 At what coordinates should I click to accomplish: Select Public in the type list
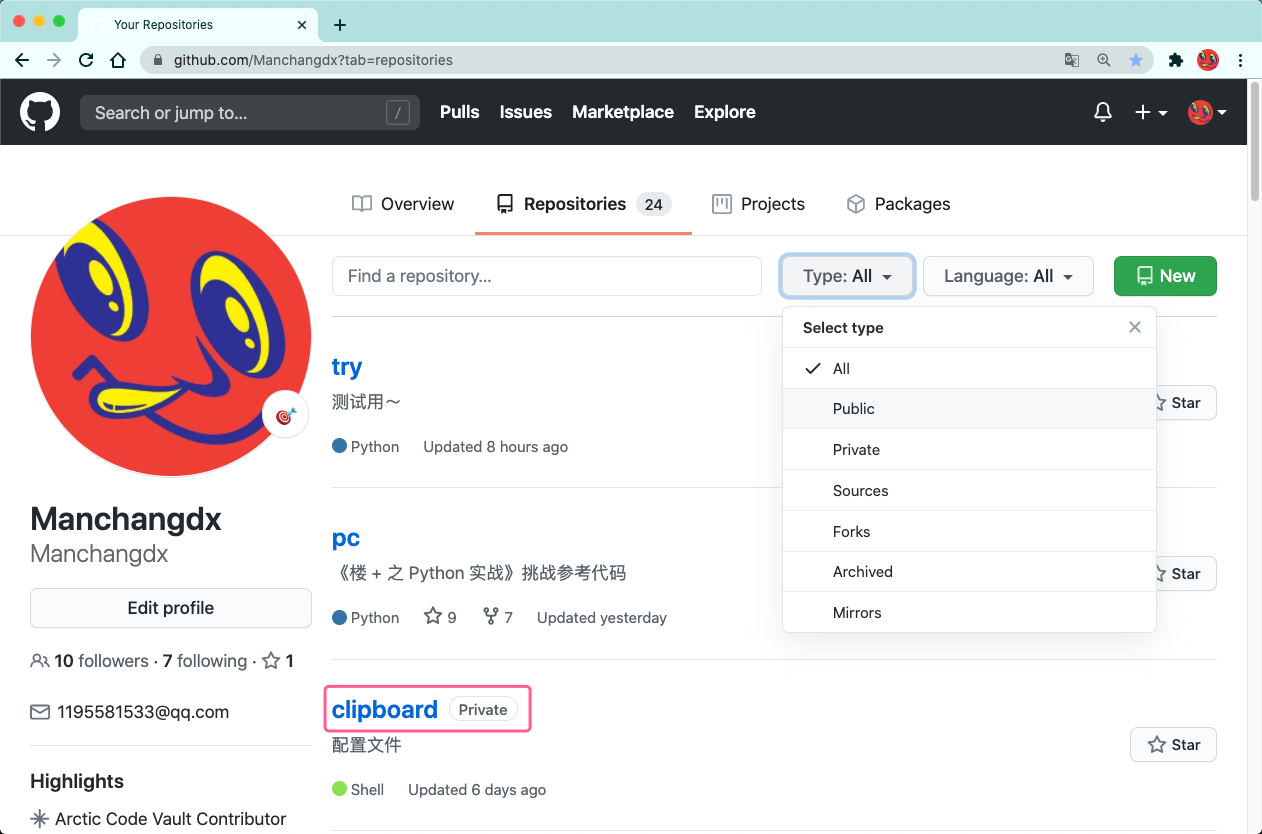coord(969,409)
